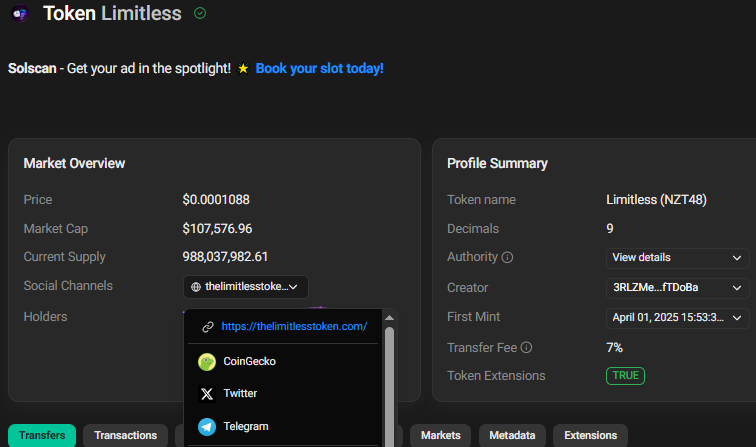Open the CoinGecko entry
The height and width of the screenshot is (447, 756).
[283, 361]
